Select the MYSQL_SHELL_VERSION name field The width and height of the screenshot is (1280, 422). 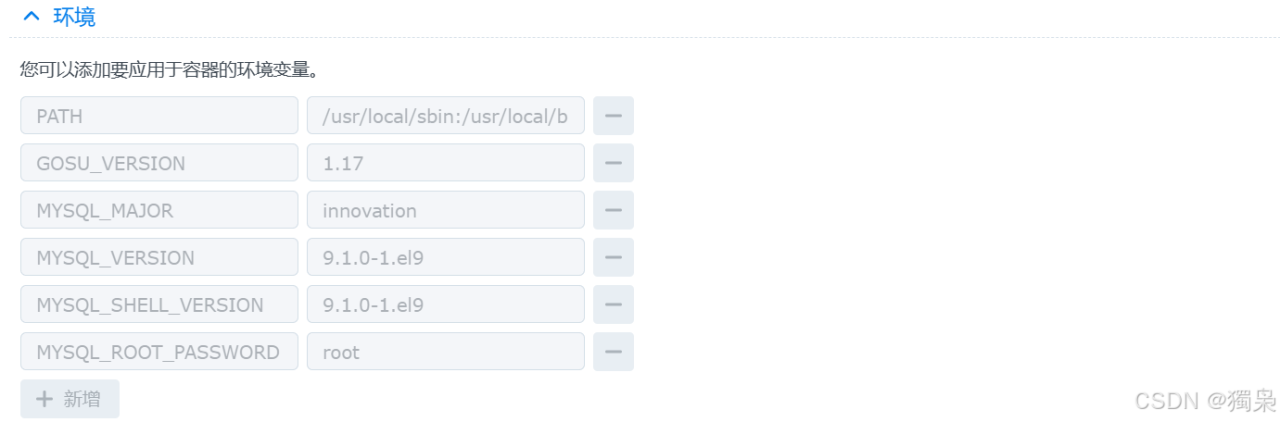(159, 304)
